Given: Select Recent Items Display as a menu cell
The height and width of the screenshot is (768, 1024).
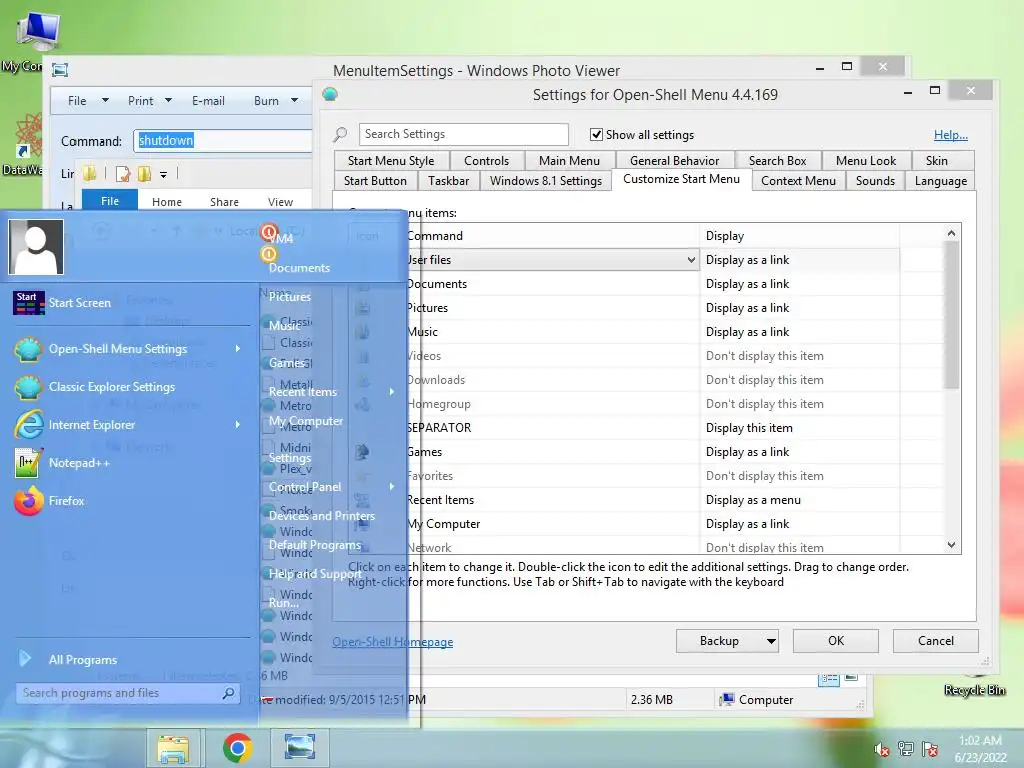Looking at the screenshot, I should [799, 500].
